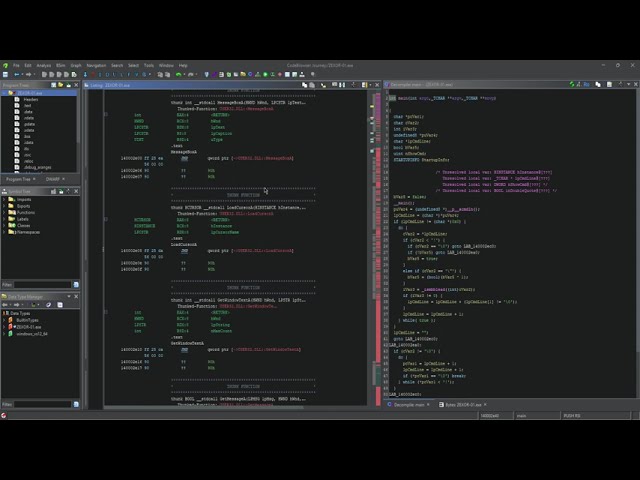Screen dimensions: 640x480
Task: Go back with the blue left arrow
Action: click(17, 75)
